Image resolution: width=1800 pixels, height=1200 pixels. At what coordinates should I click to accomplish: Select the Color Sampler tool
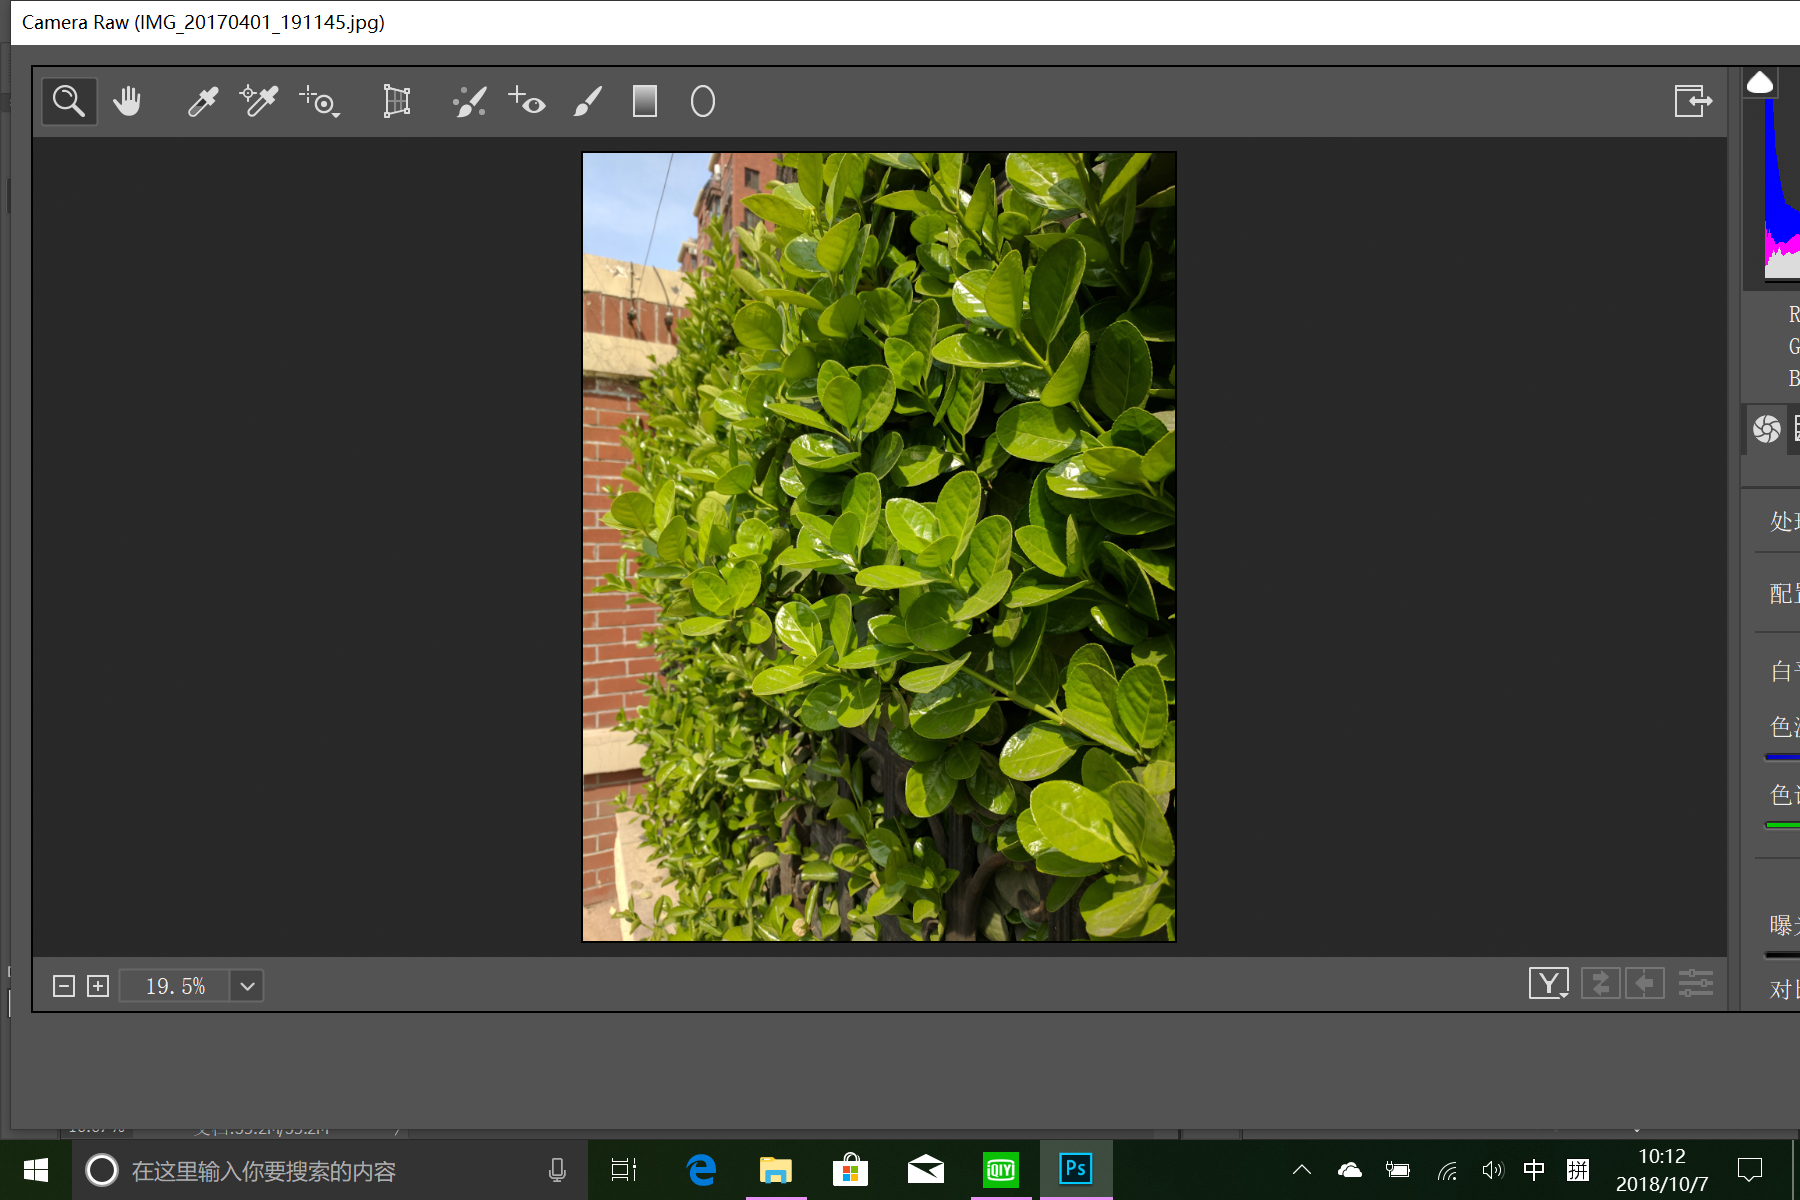[258, 101]
